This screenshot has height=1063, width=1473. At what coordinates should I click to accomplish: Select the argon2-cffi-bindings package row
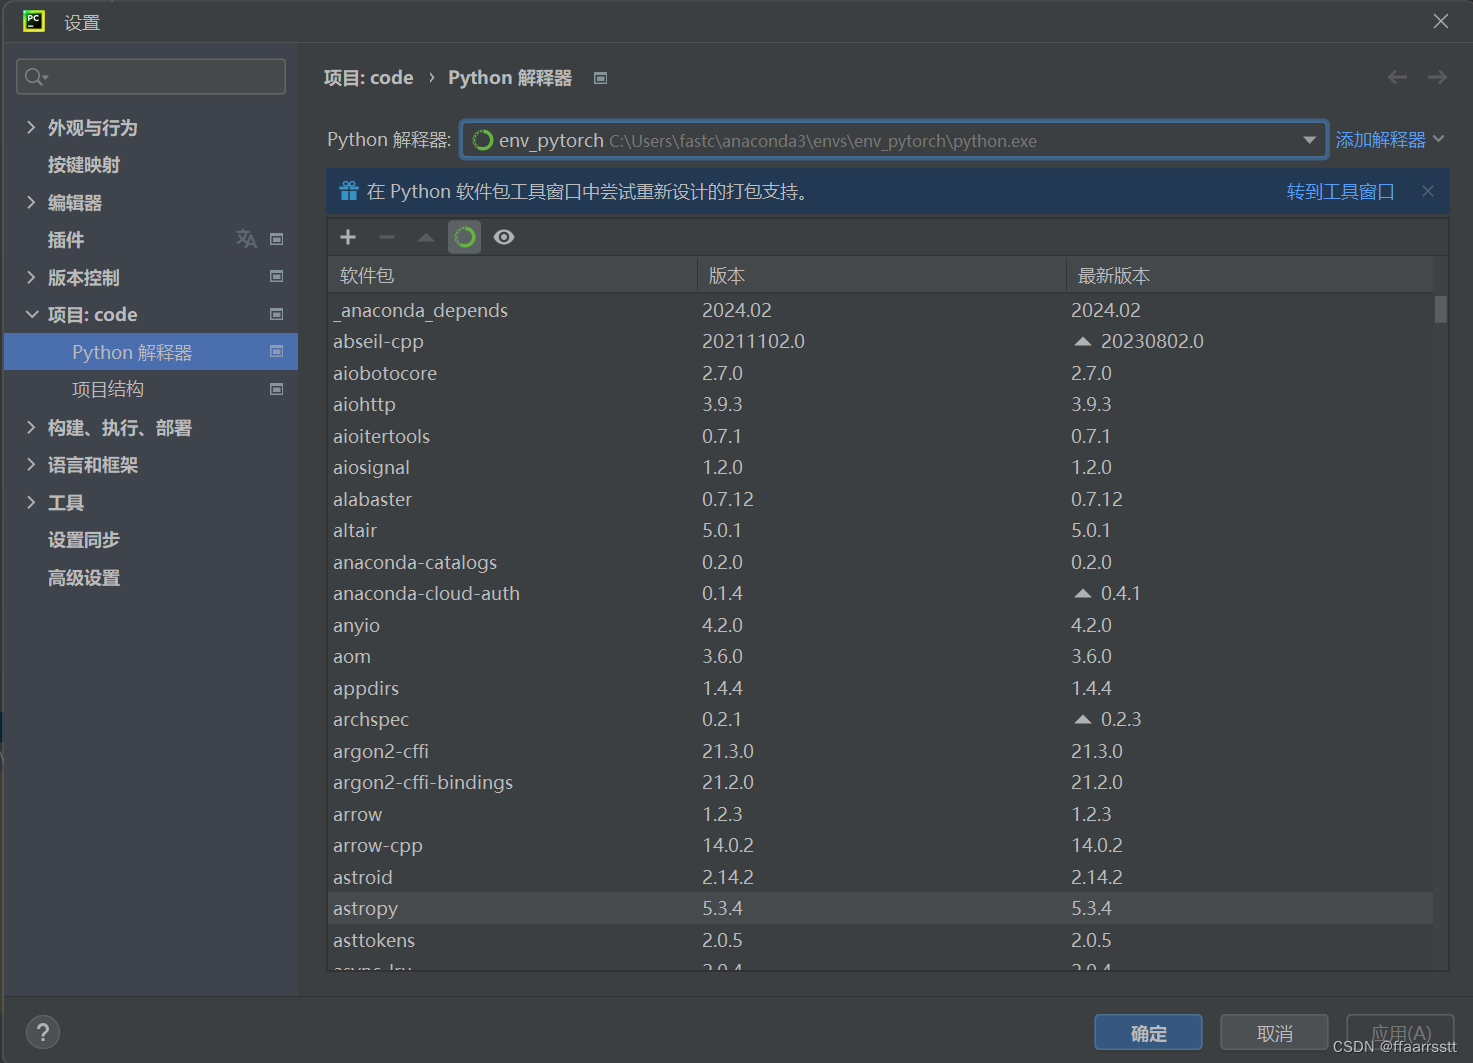coord(880,783)
